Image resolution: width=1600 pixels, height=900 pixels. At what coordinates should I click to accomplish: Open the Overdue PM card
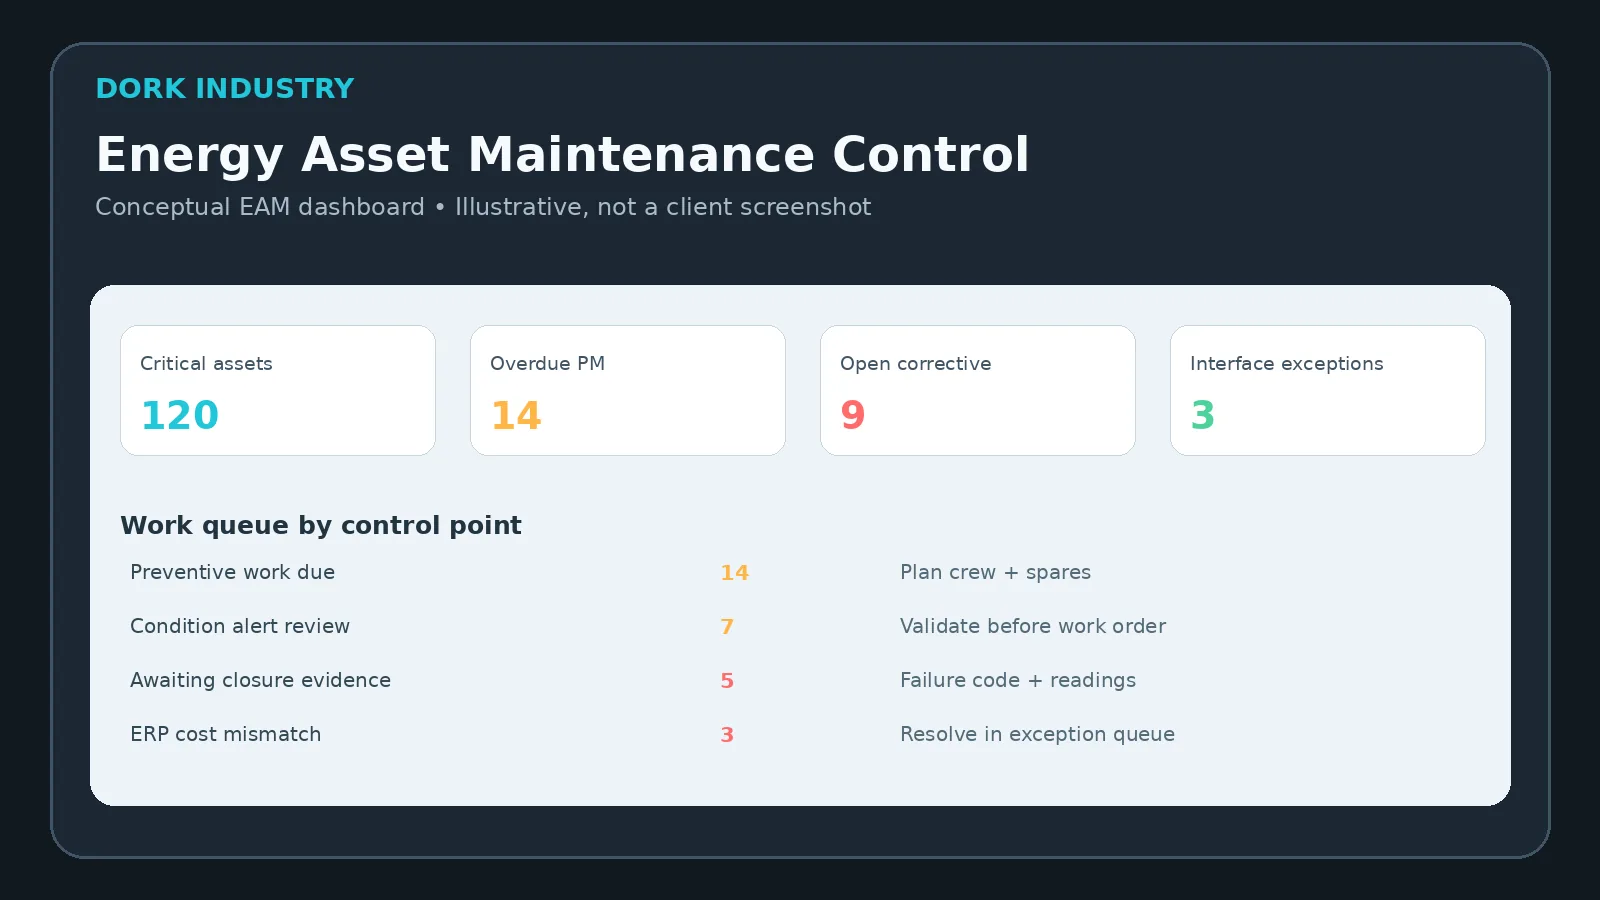coord(628,390)
